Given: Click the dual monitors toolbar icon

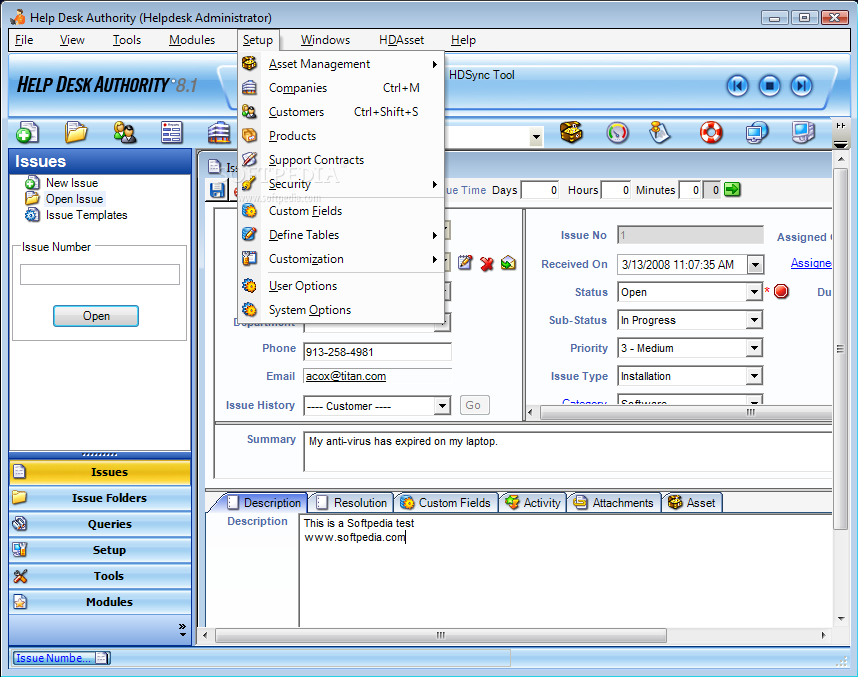Looking at the screenshot, I should (757, 132).
